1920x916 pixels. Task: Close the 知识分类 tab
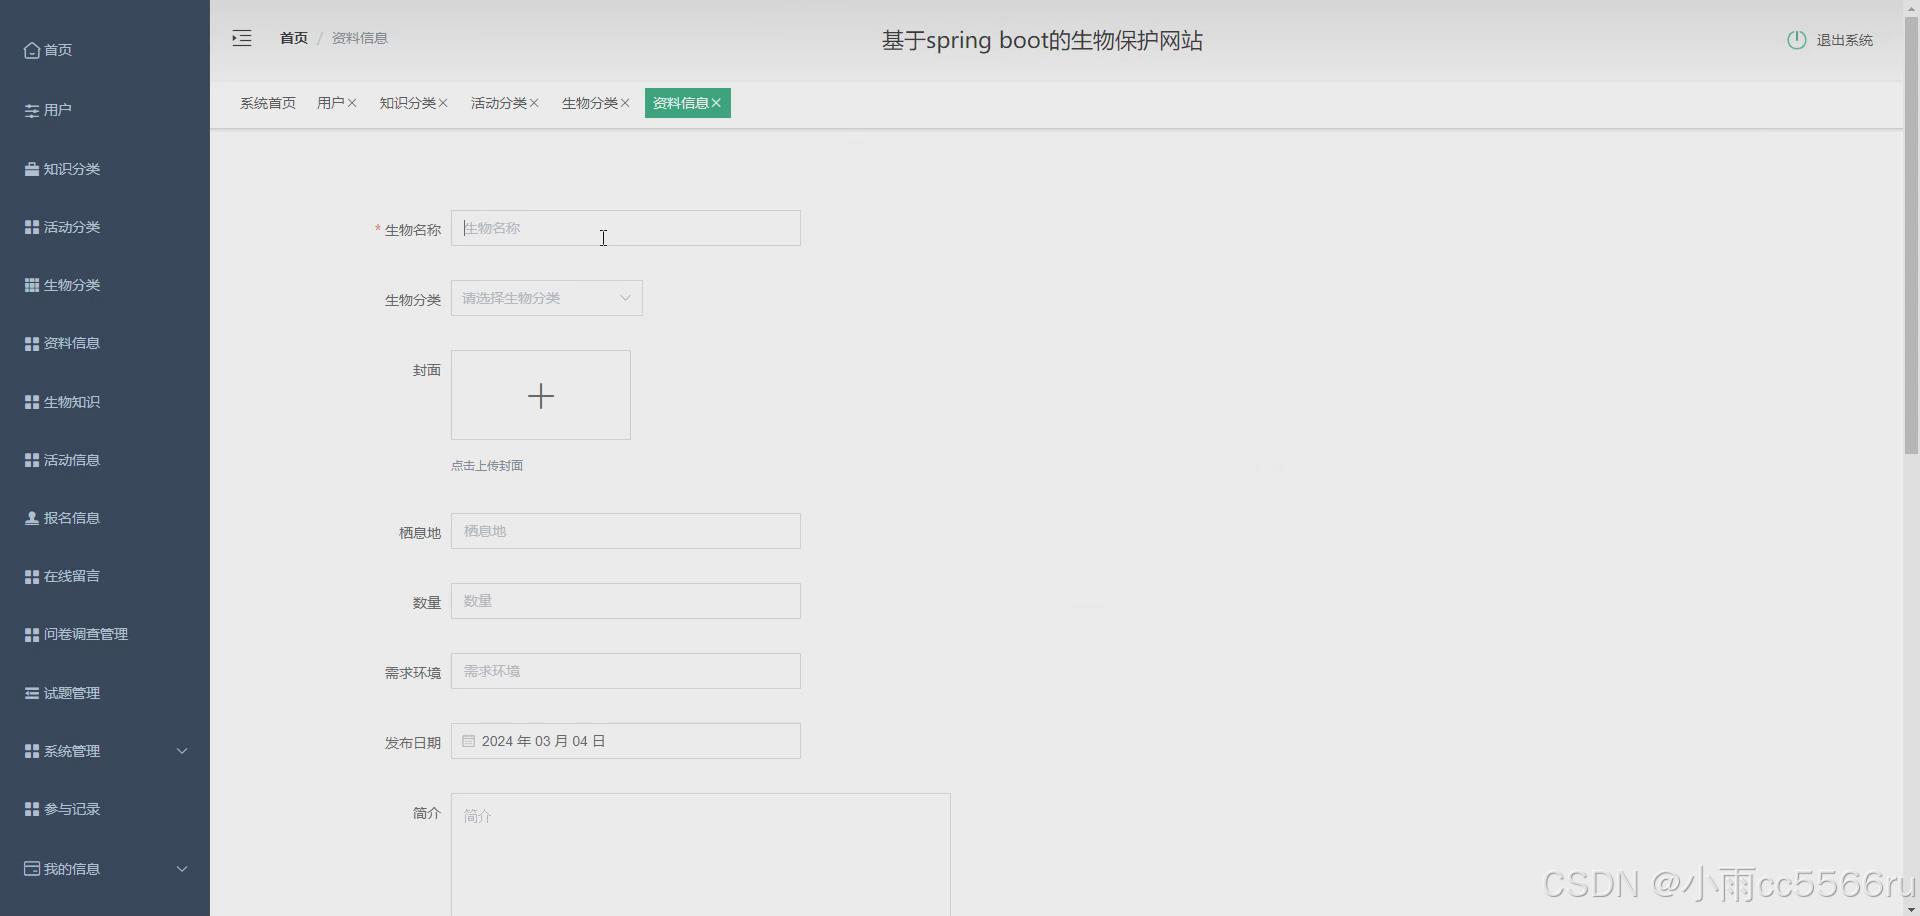click(443, 103)
